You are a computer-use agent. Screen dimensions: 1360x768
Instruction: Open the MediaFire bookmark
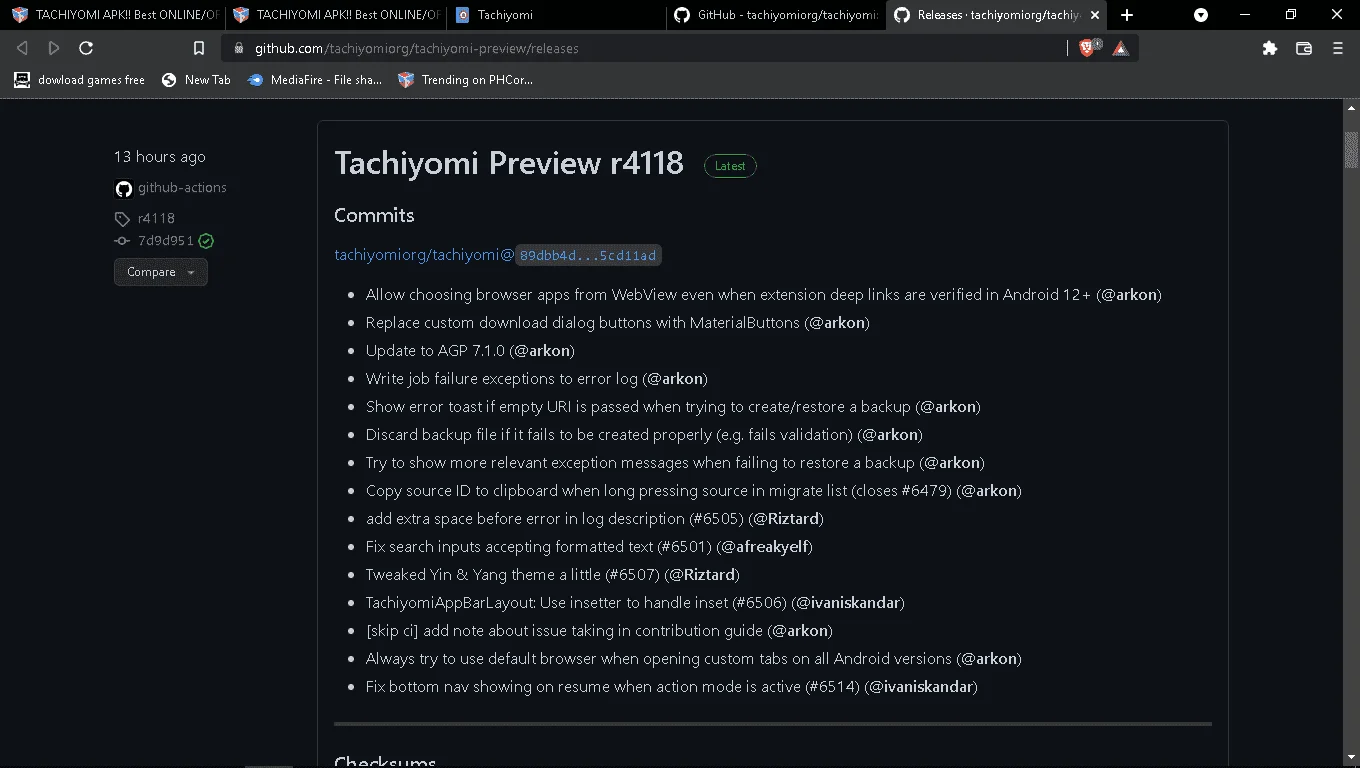pyautogui.click(x=315, y=80)
